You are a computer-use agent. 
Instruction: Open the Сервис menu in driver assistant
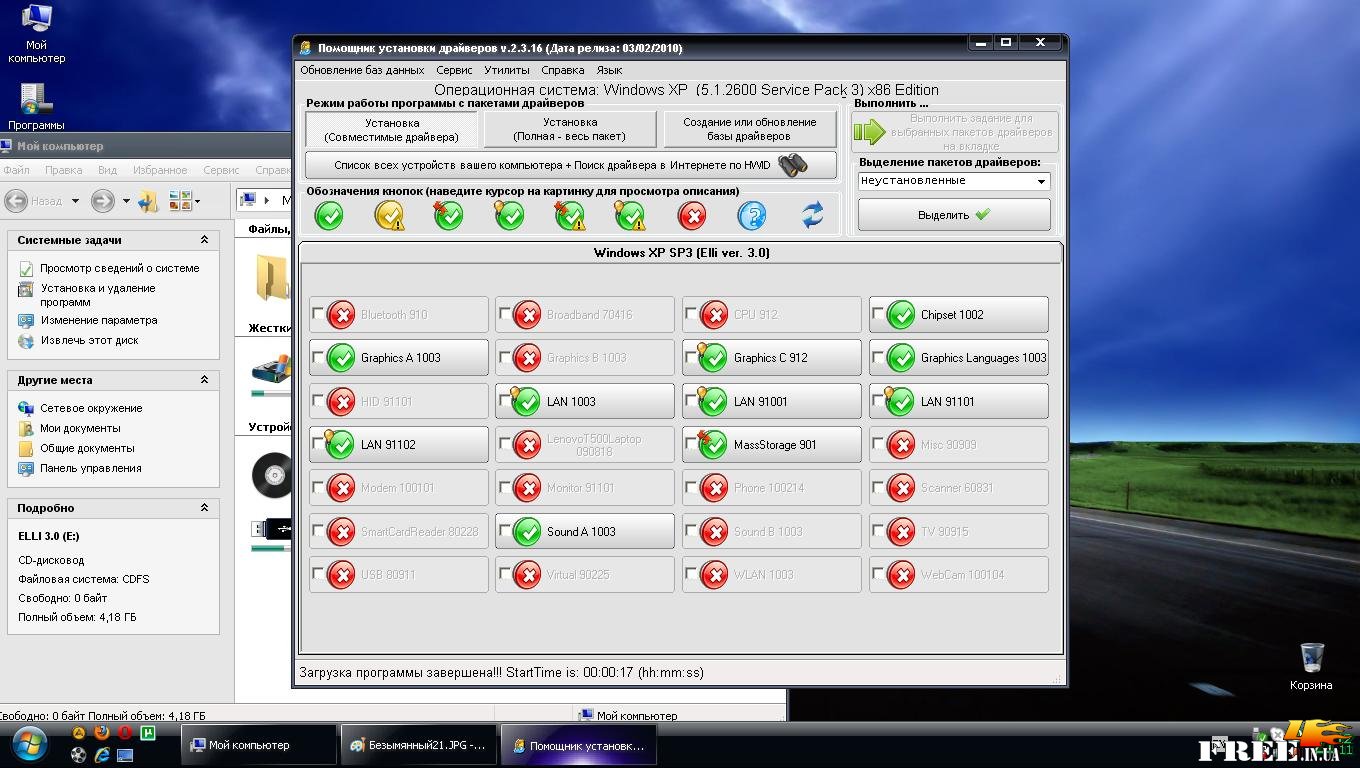tap(454, 70)
